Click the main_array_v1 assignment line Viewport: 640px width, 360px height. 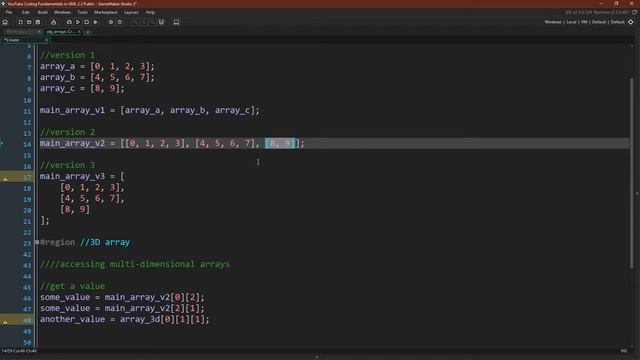[149, 110]
